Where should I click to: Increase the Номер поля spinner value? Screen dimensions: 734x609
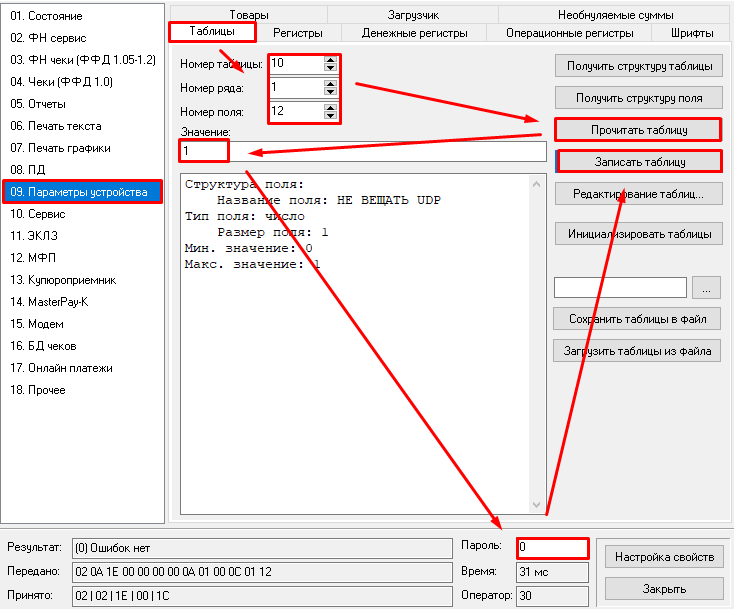point(330,106)
